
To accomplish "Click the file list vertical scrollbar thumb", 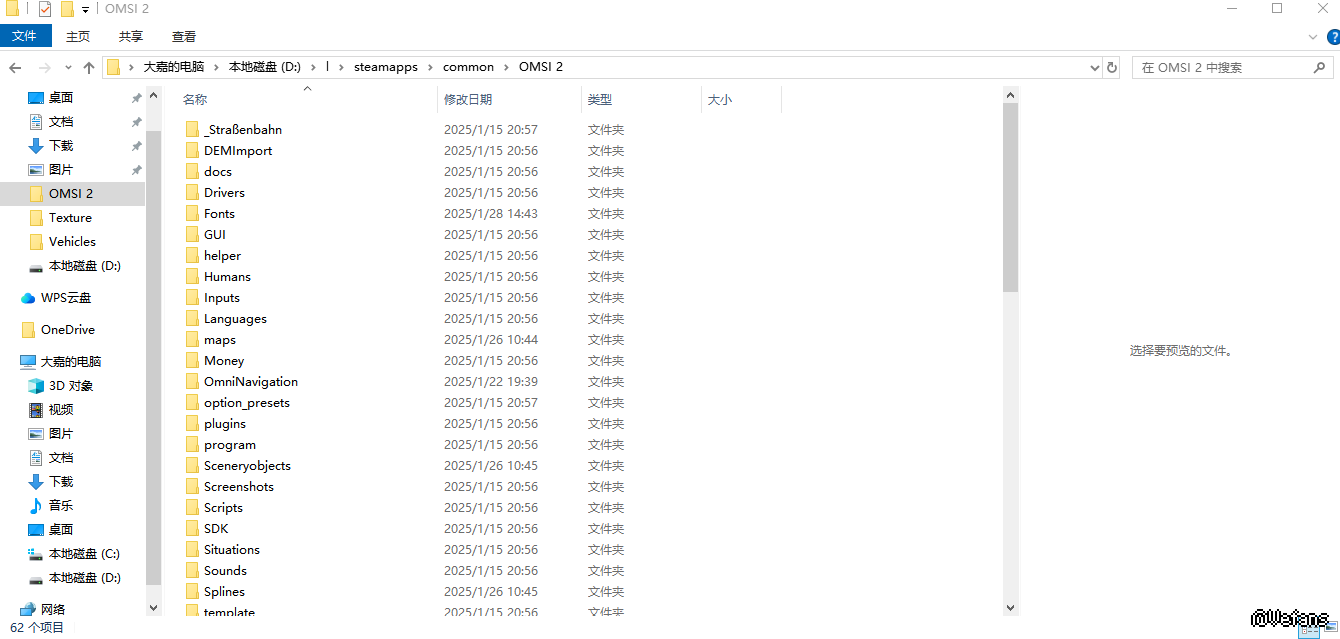I will click(1010, 197).
